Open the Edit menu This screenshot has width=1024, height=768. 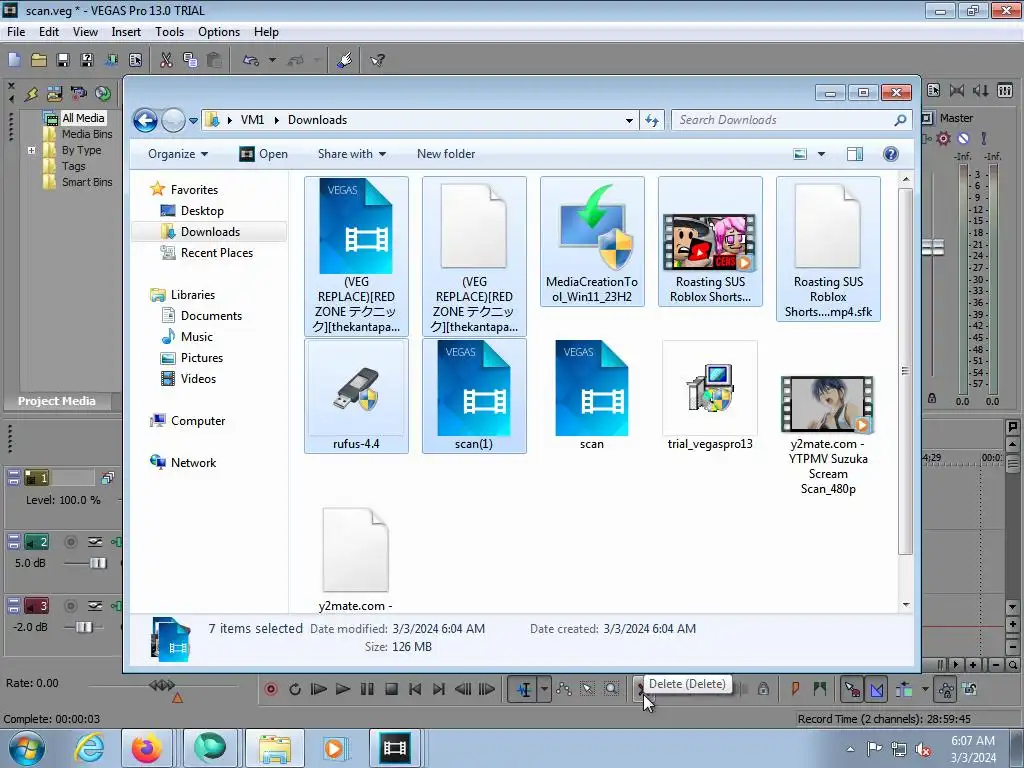click(x=48, y=32)
